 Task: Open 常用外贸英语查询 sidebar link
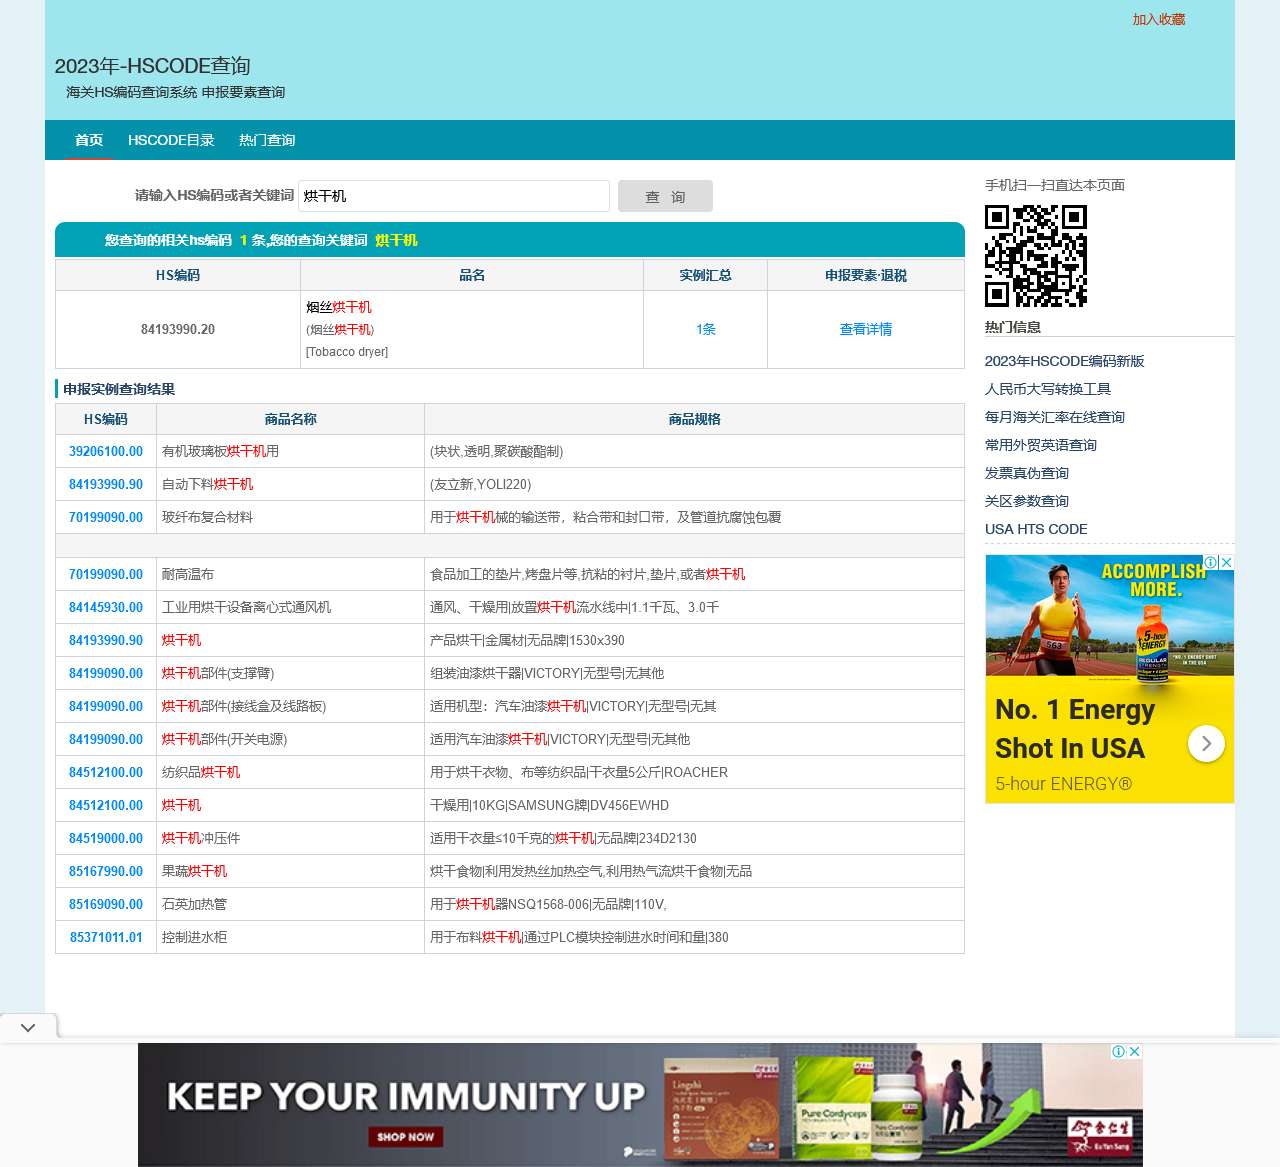[x=1041, y=445]
